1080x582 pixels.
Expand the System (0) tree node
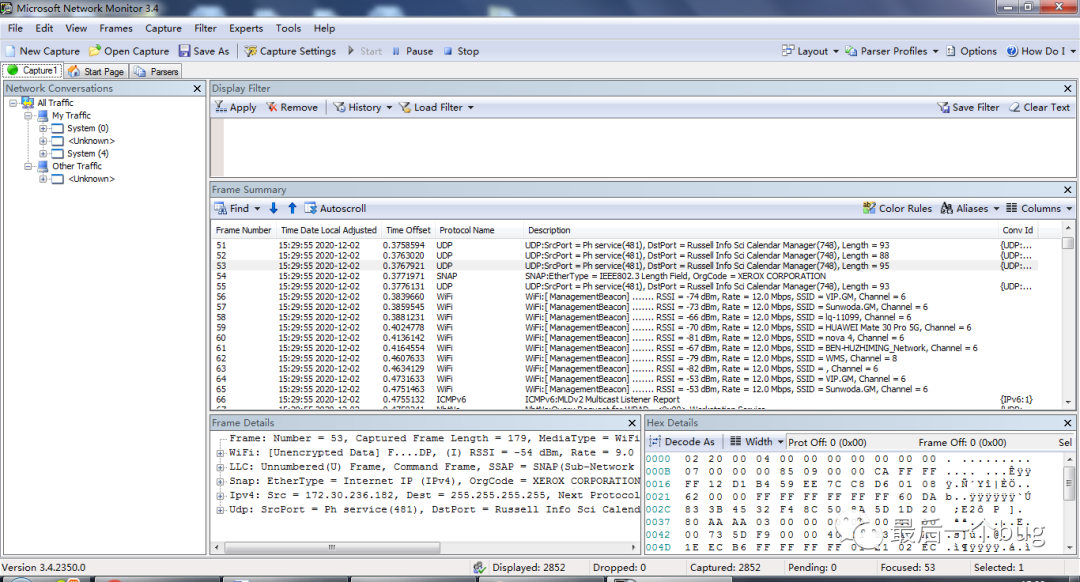[x=43, y=128]
